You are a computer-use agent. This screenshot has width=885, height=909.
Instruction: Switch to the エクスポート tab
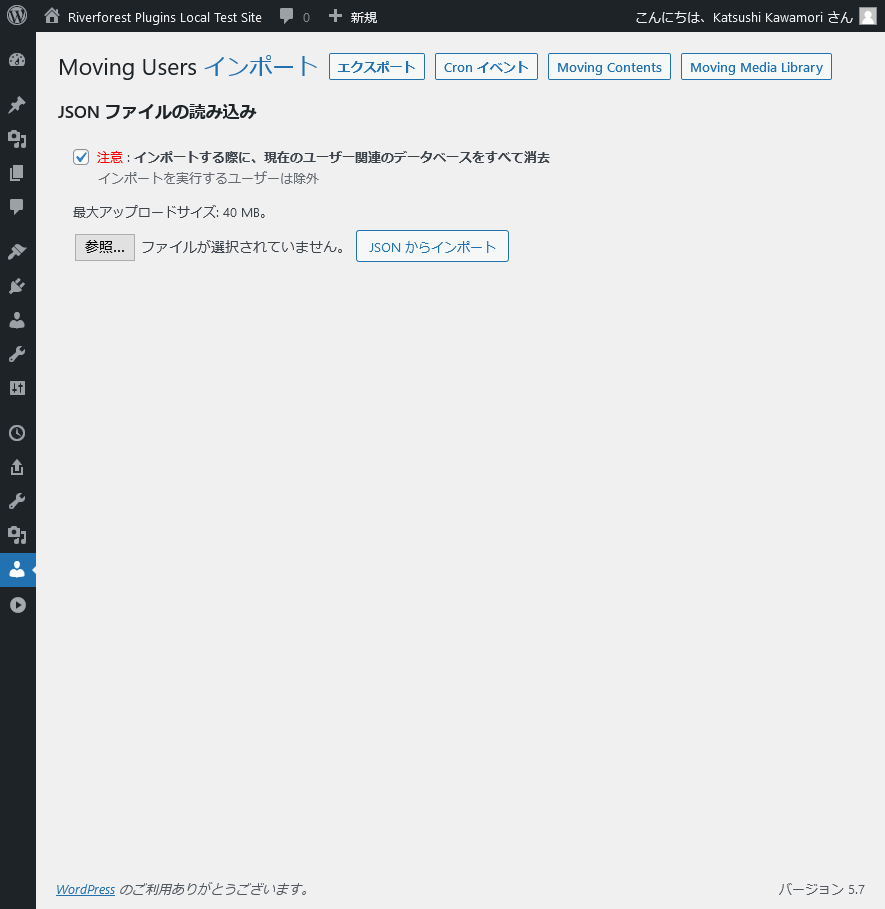coord(376,67)
